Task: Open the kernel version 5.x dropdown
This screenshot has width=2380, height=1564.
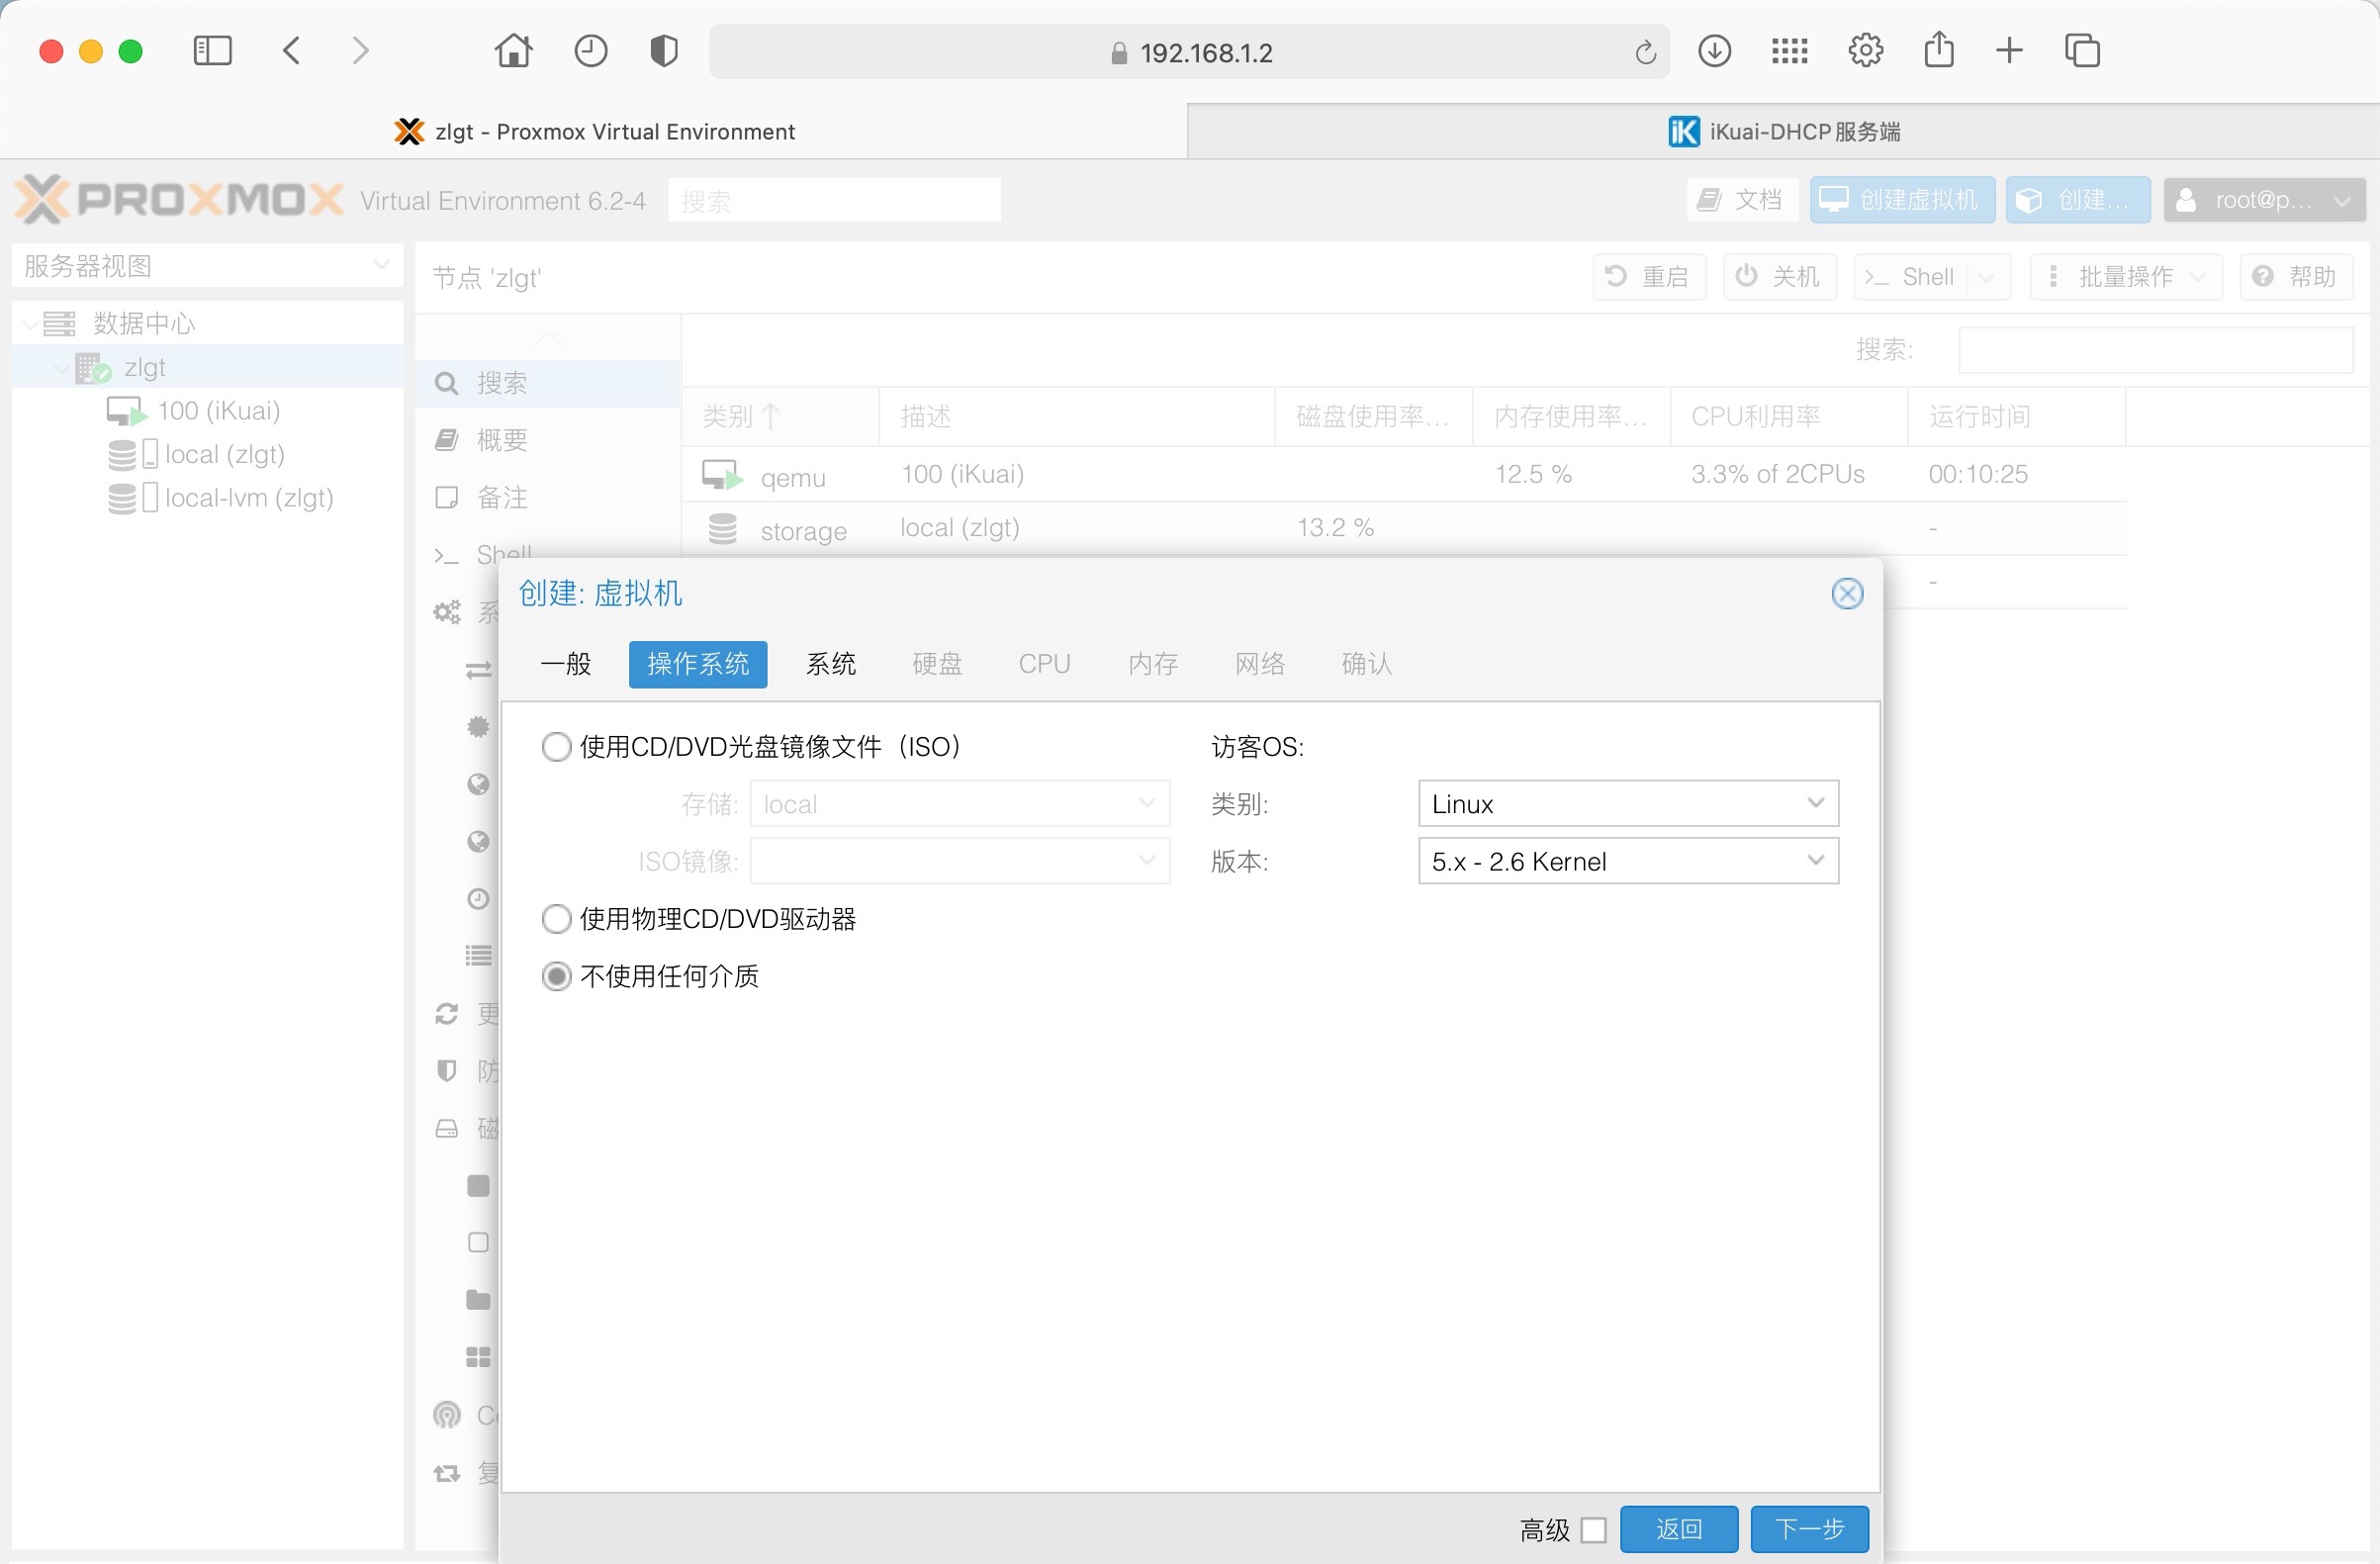Action: [x=1627, y=861]
